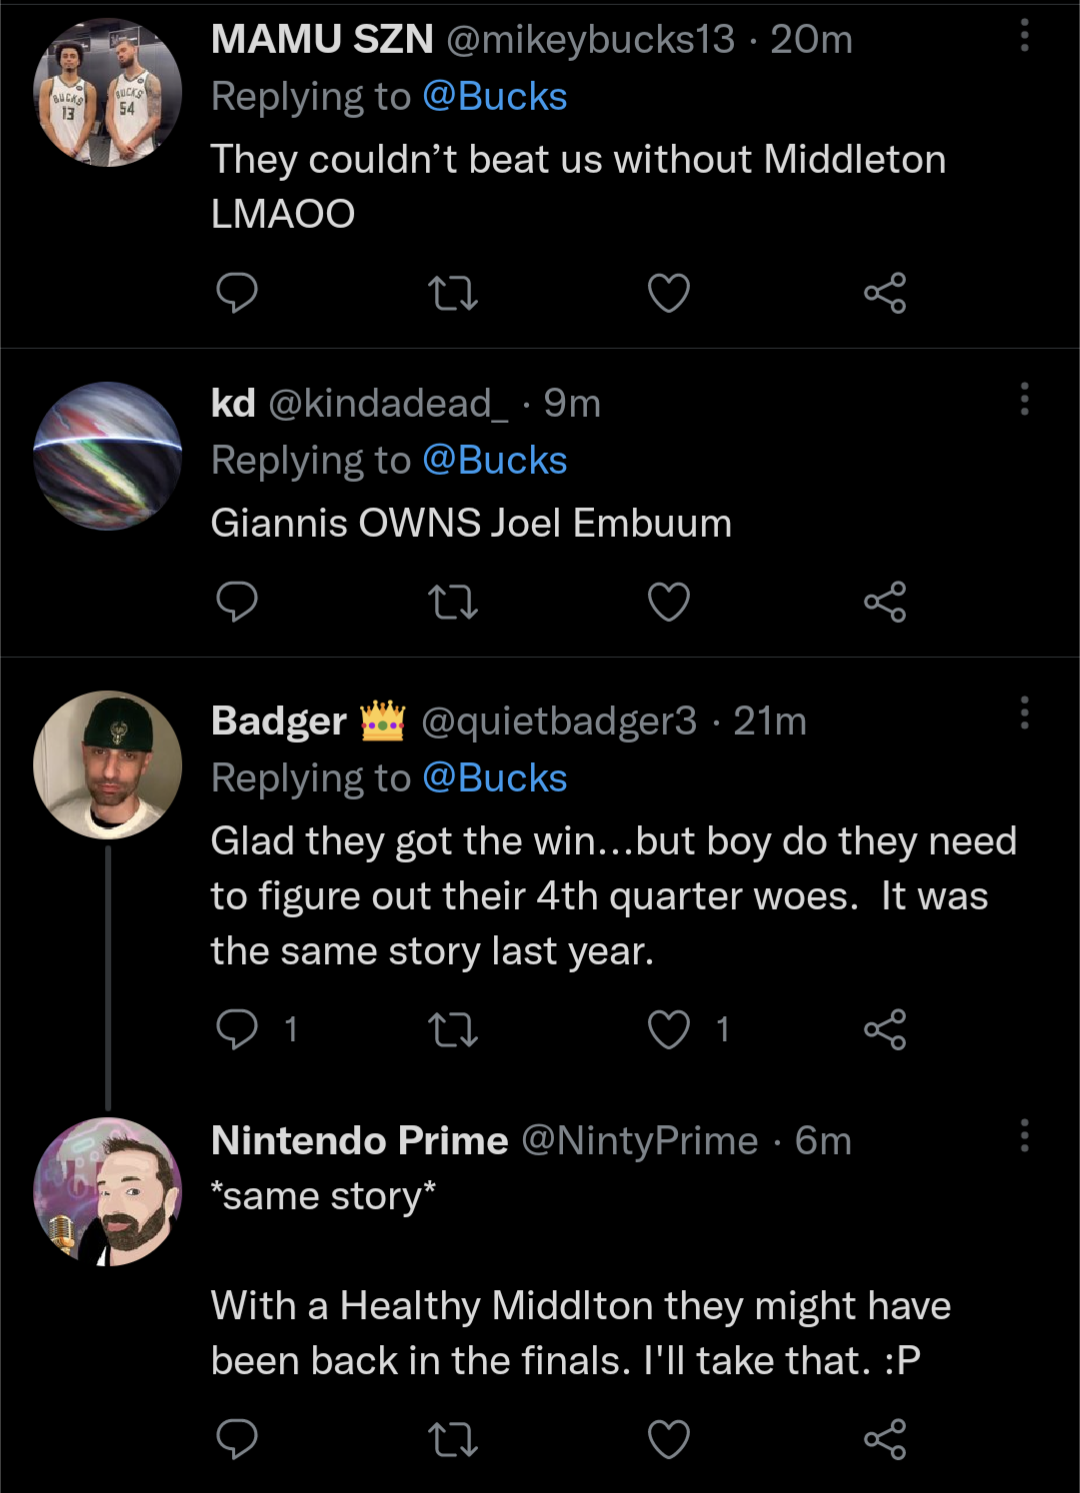This screenshot has width=1080, height=1493.
Task: Like the tweet about Middleton LMAOO
Action: click(x=669, y=293)
